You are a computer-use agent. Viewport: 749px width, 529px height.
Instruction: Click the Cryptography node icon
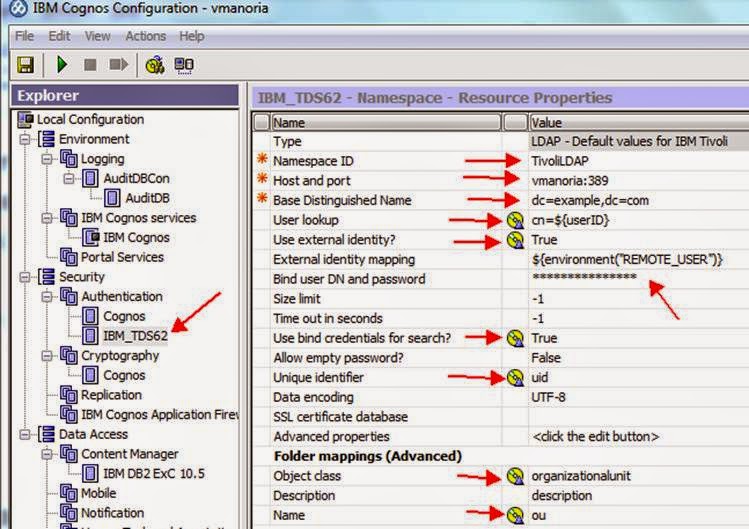(69, 356)
